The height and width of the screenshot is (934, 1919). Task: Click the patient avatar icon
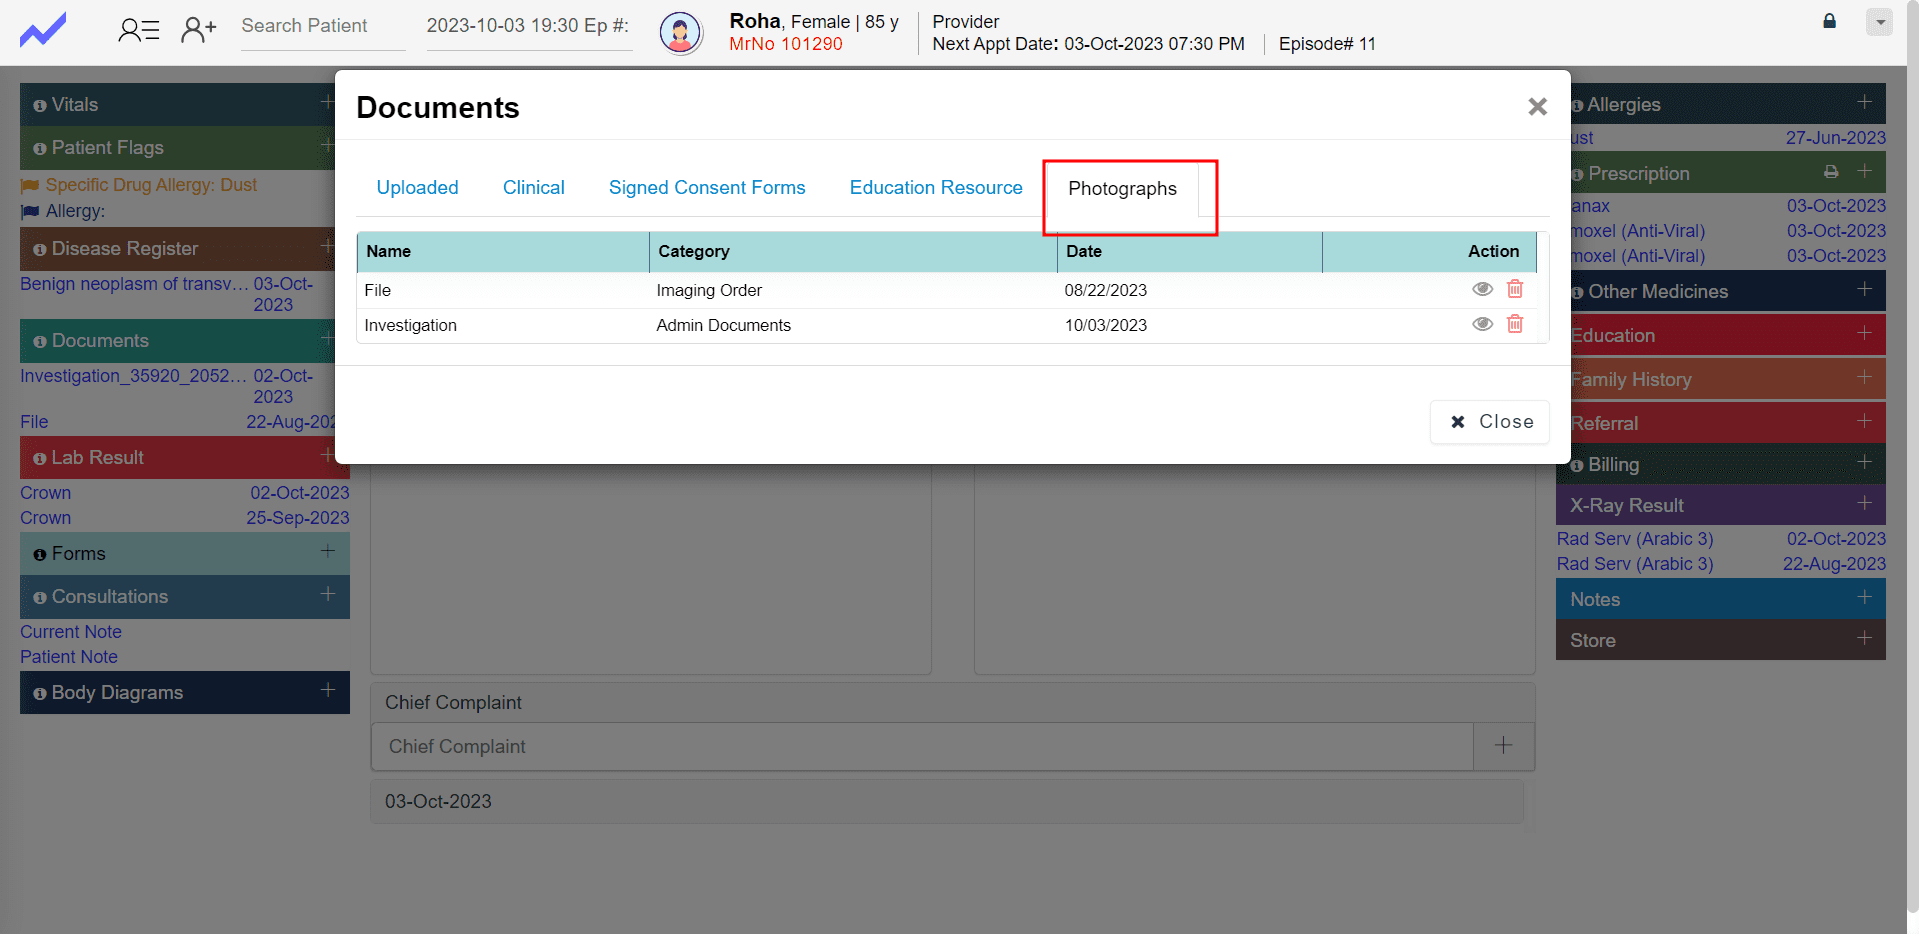(680, 33)
